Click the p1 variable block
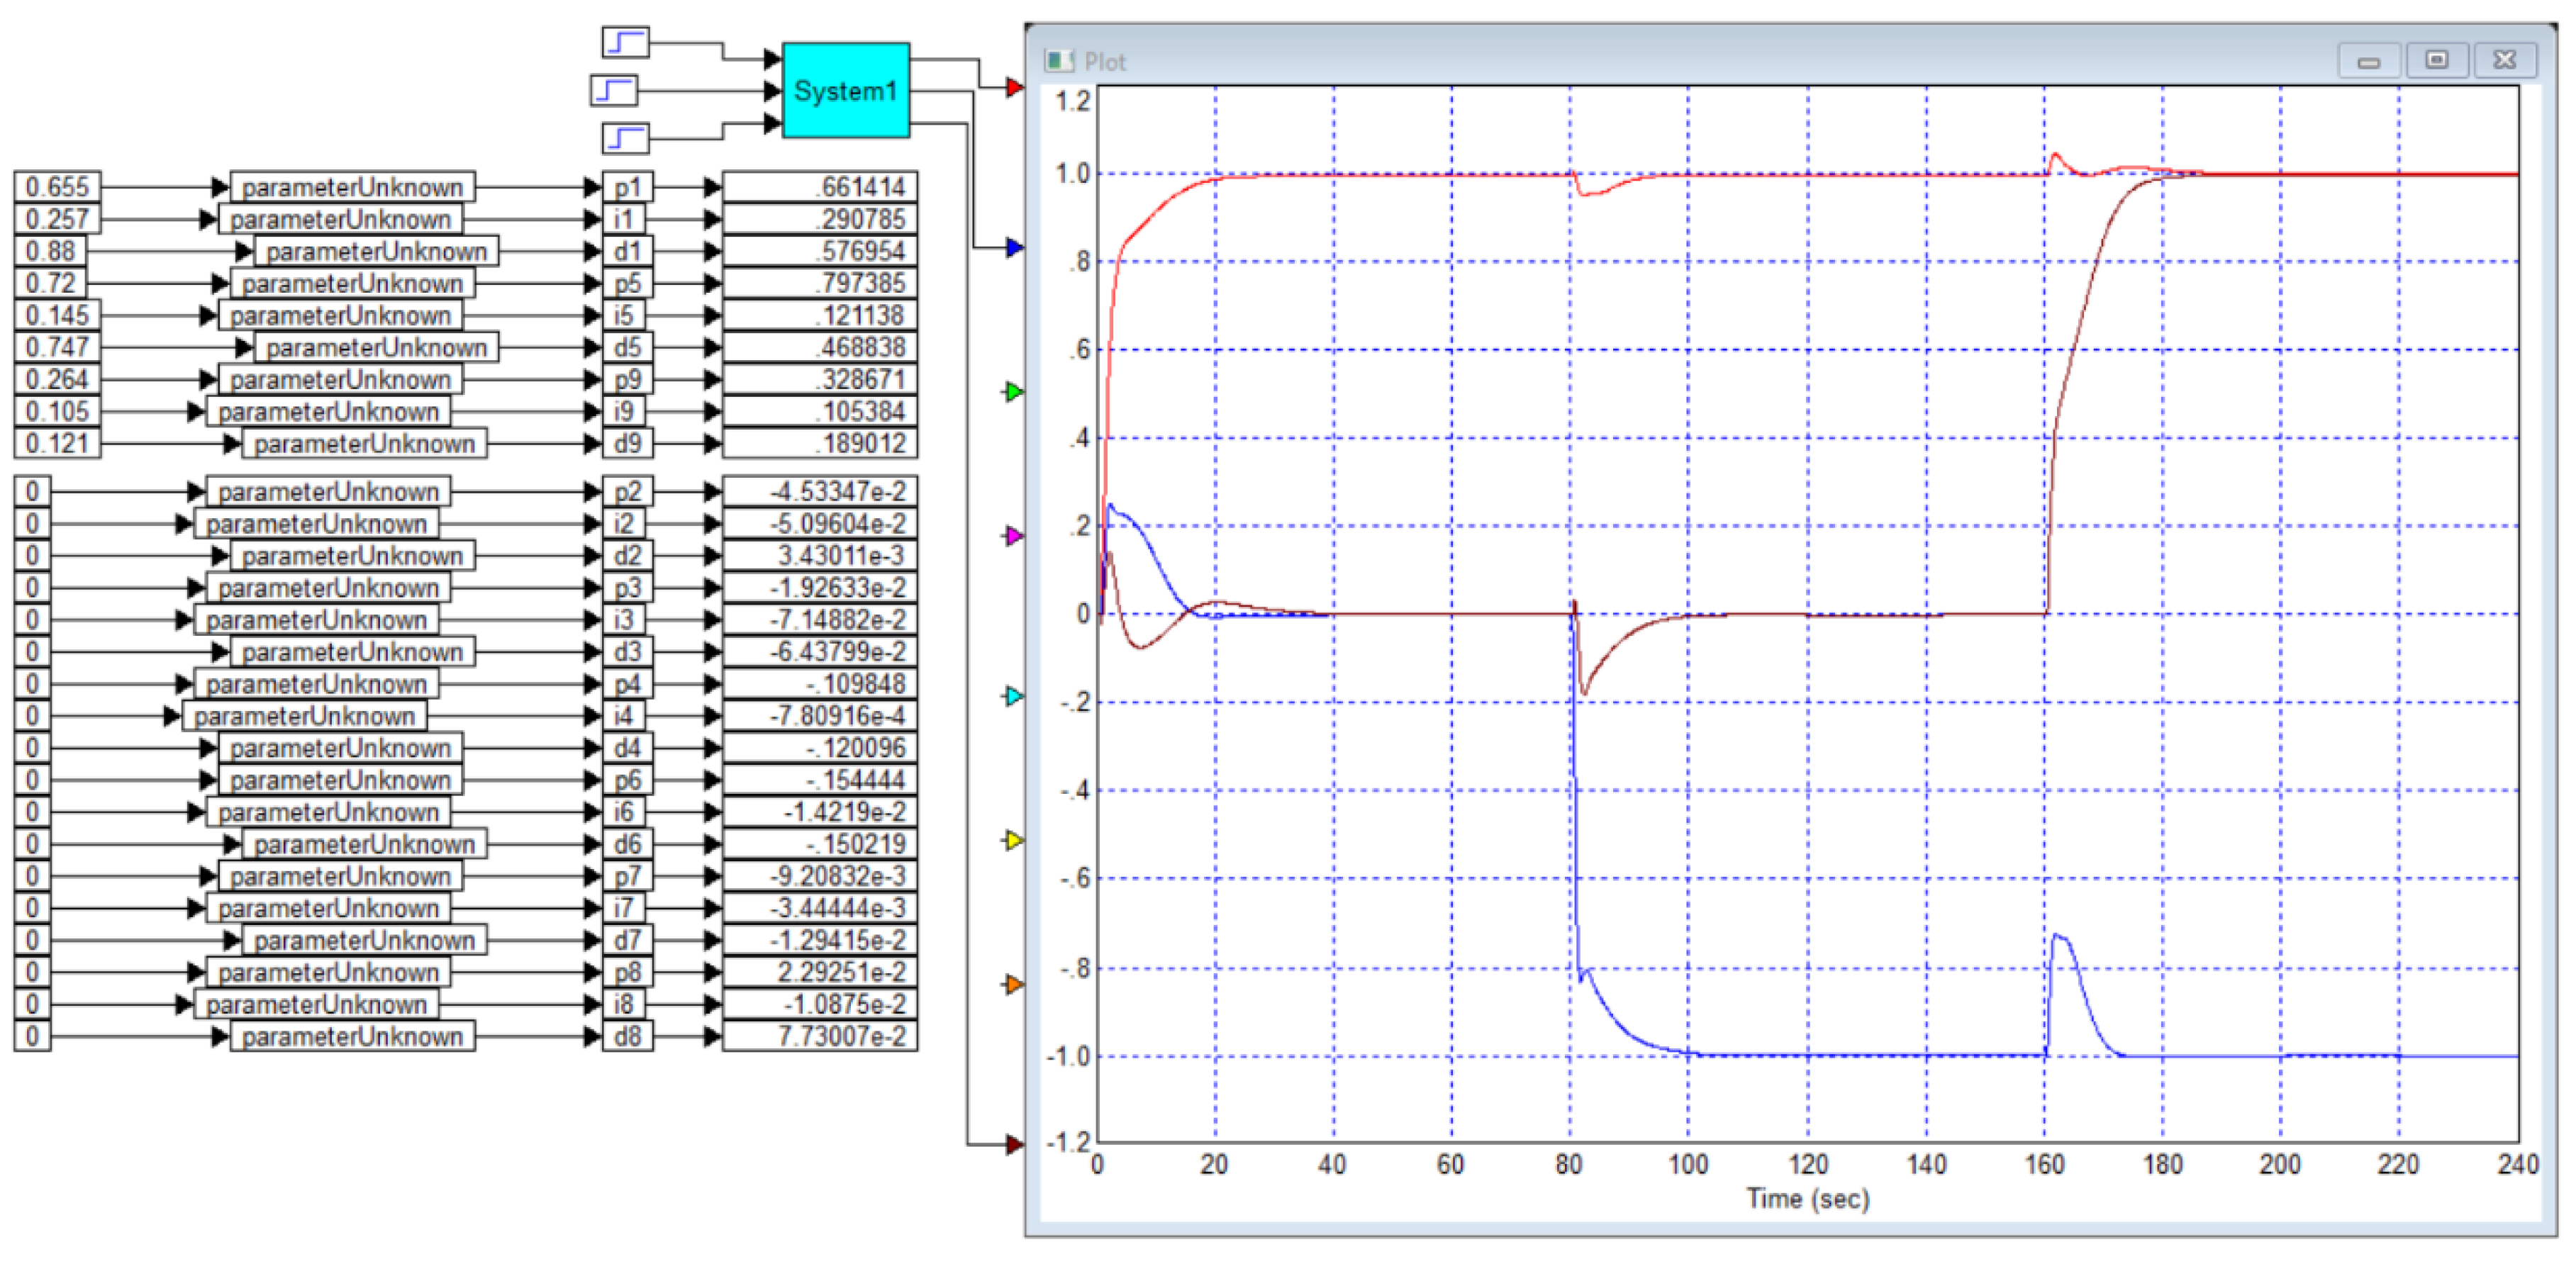Image resolution: width=2576 pixels, height=1261 pixels. (627, 187)
